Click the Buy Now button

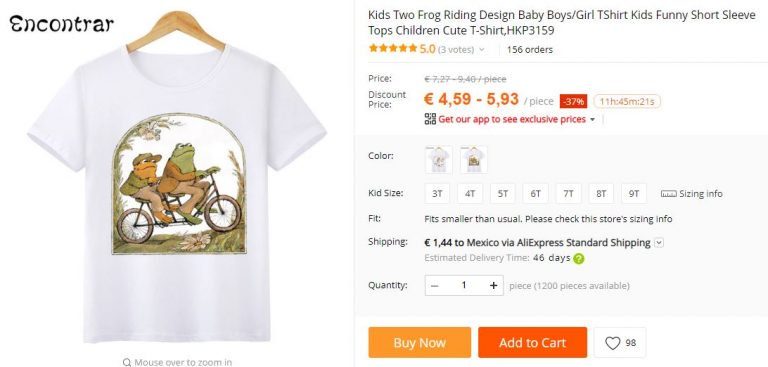[420, 343]
